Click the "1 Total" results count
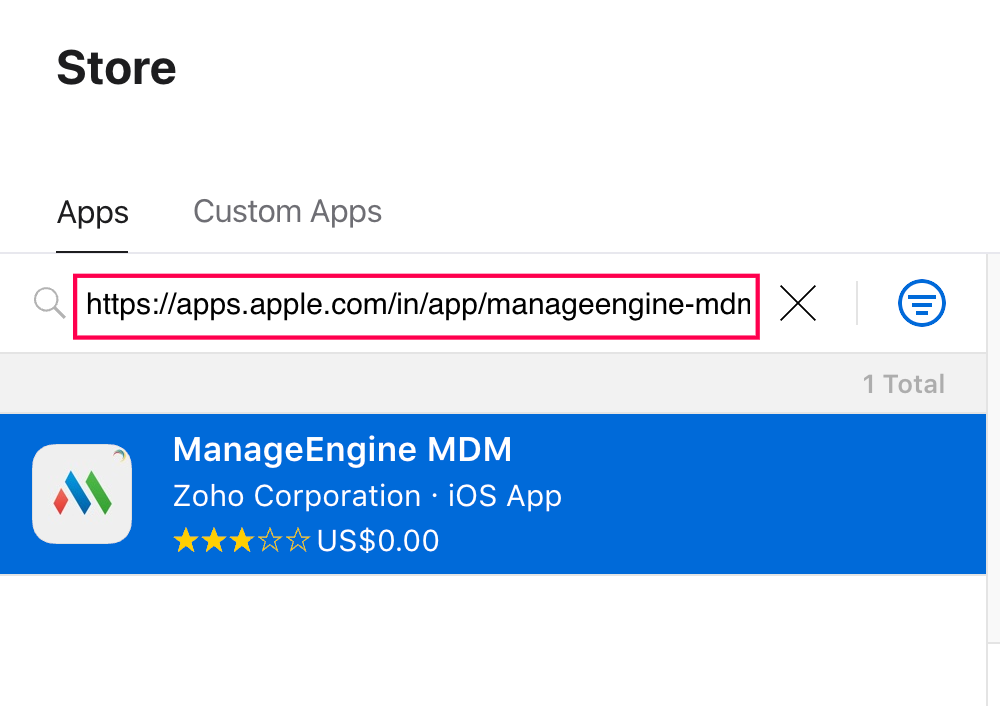This screenshot has height=706, width=1000. click(903, 384)
